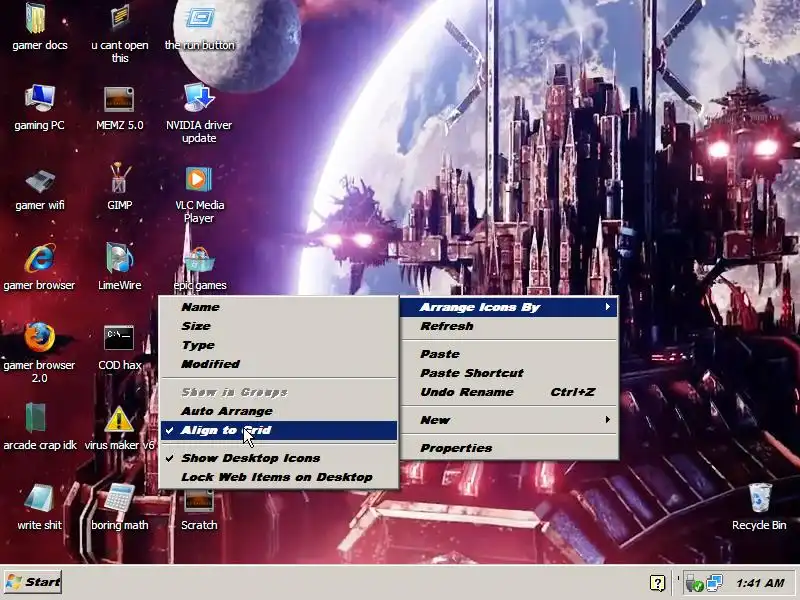The height and width of the screenshot is (600, 800).
Task: Click the network connection tray icon
Action: [714, 583]
